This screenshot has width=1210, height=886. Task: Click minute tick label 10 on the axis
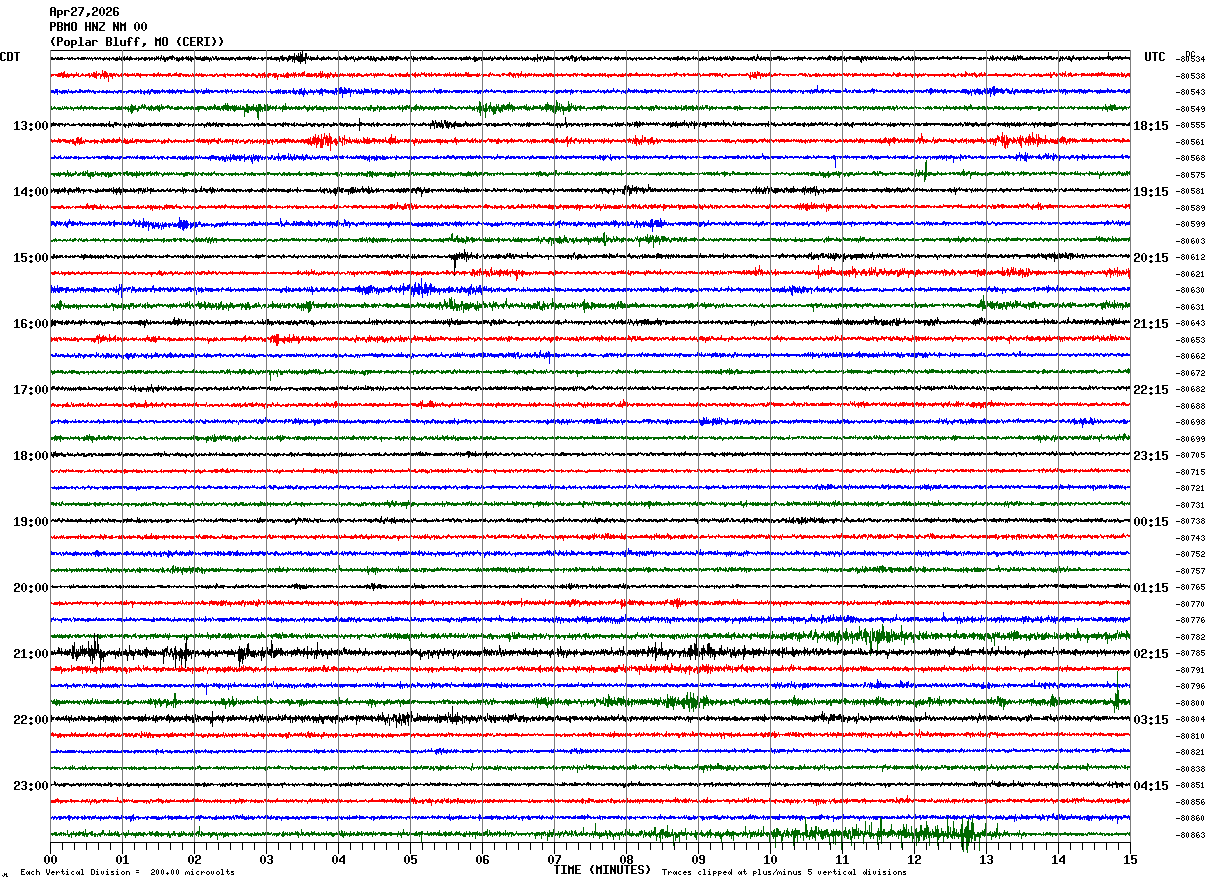(x=770, y=859)
